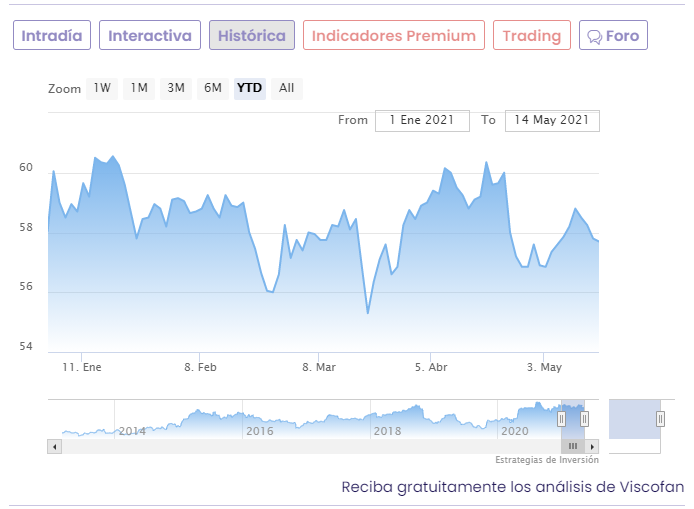
Task: Select the 6M zoom range
Action: (213, 88)
